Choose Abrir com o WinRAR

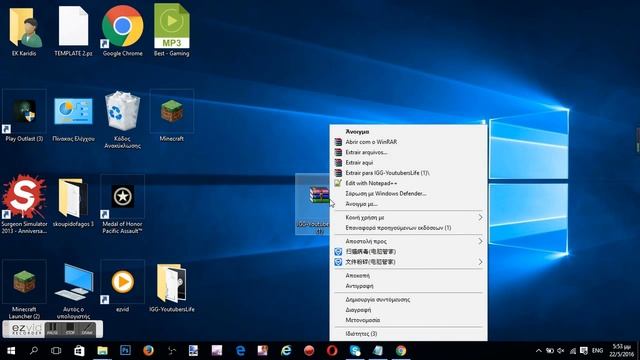pos(408,142)
